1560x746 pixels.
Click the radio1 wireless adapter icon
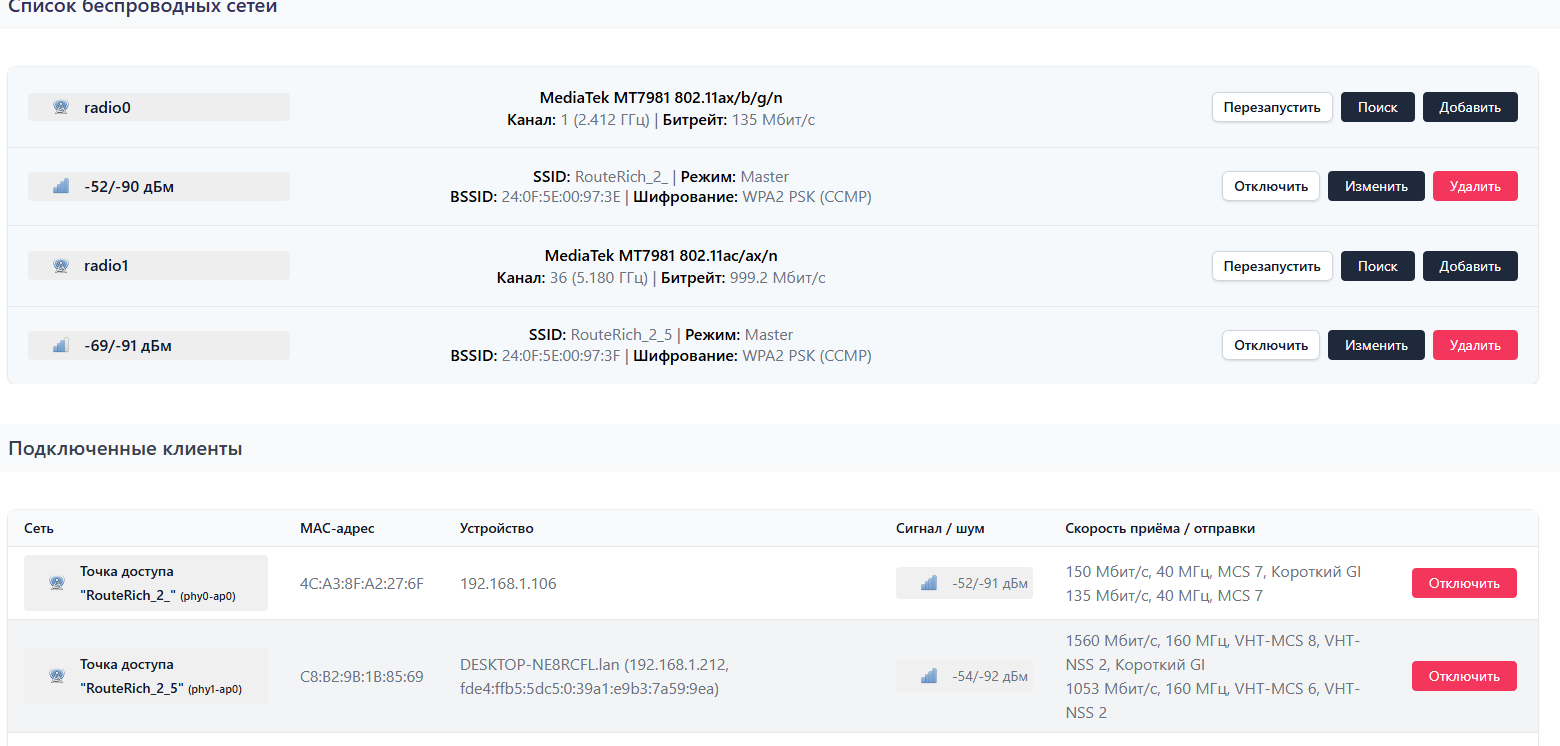pyautogui.click(x=60, y=266)
